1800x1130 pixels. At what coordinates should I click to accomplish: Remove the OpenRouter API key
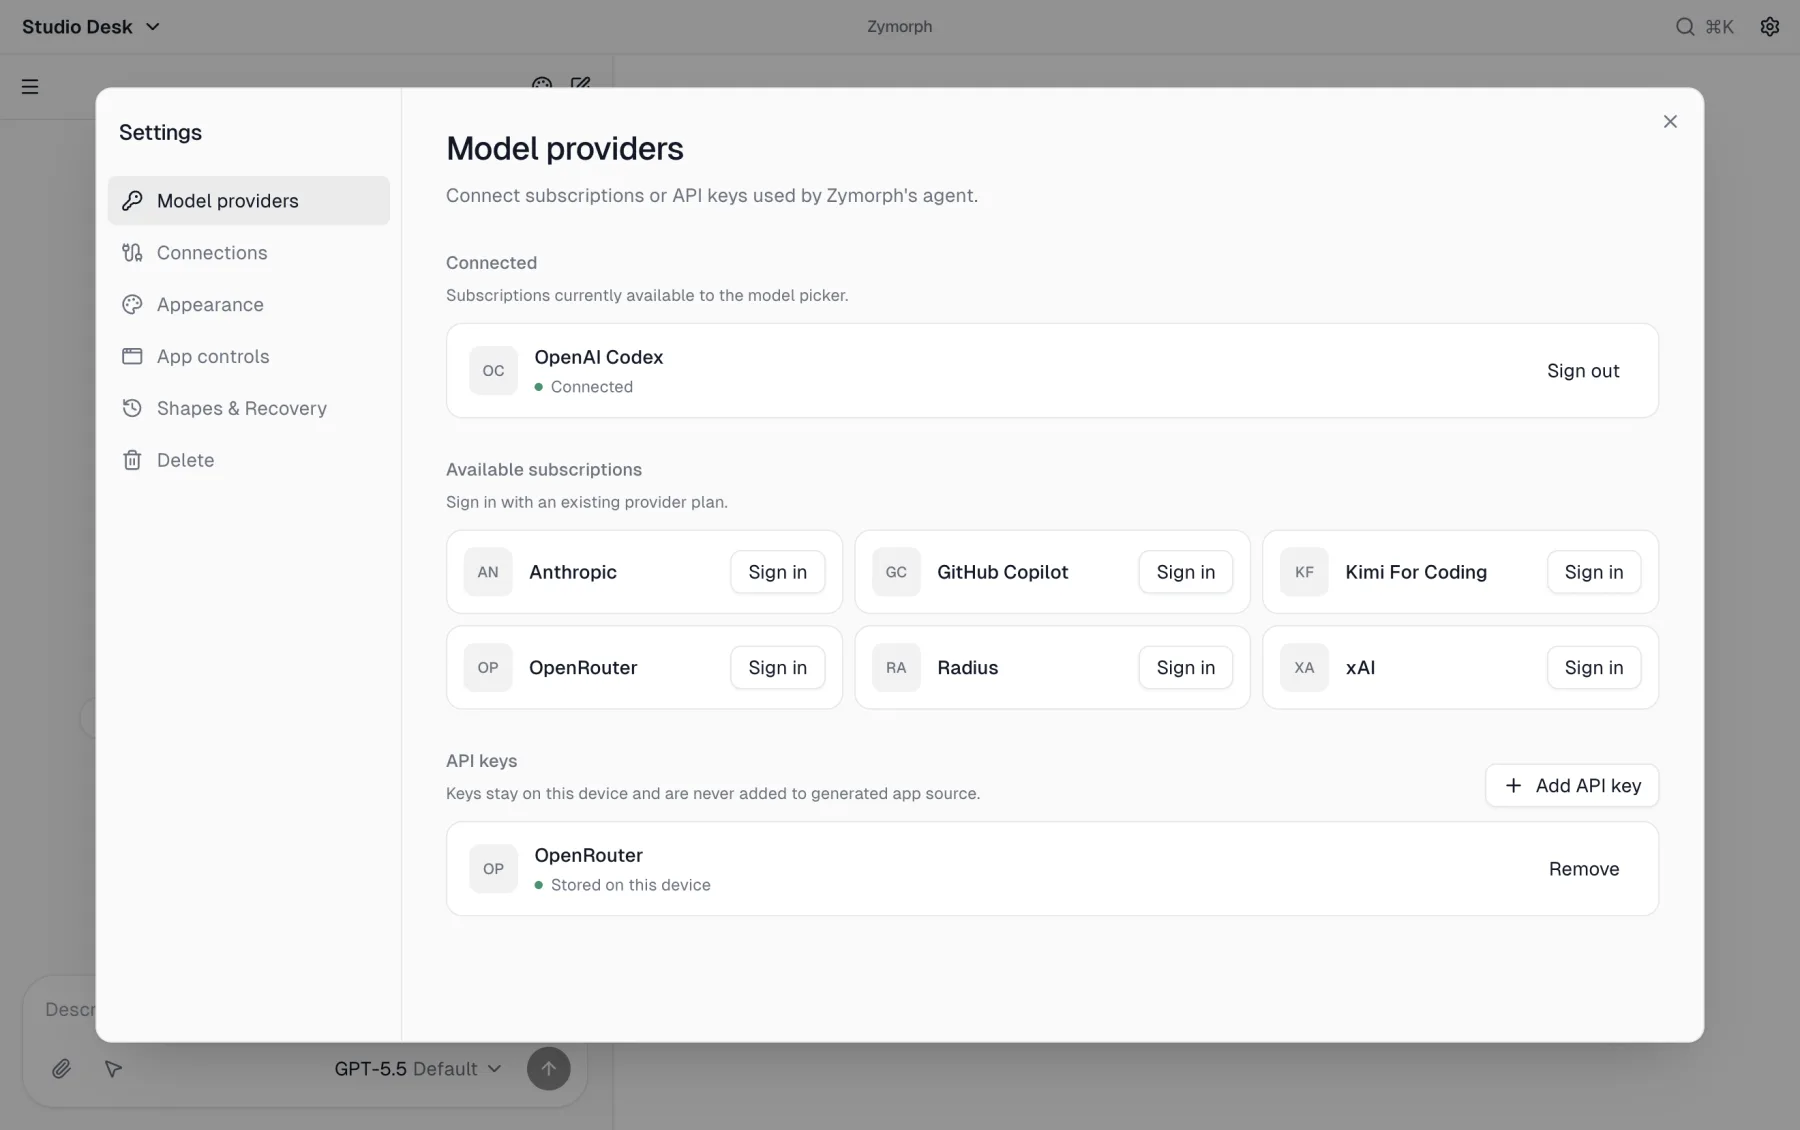1584,869
